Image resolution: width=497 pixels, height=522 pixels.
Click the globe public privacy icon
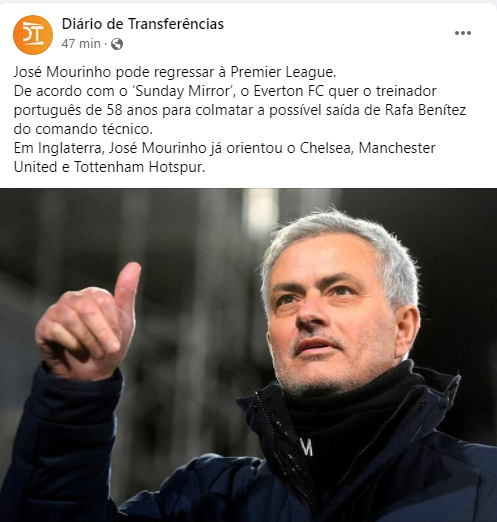pyautogui.click(x=117, y=44)
